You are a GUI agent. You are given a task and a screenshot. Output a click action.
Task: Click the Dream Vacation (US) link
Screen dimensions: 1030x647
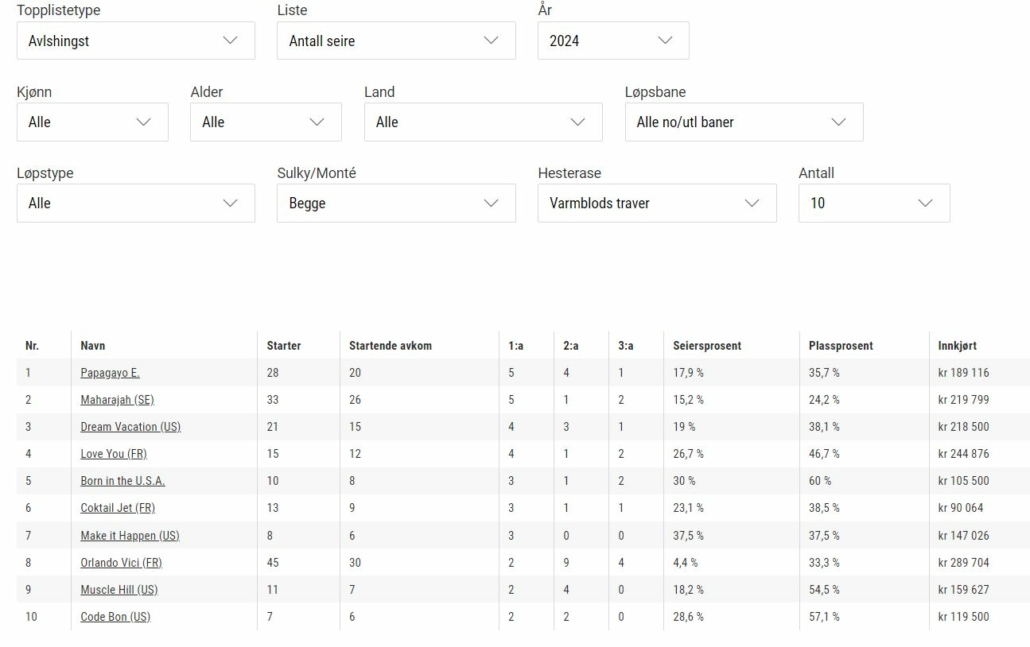click(x=130, y=427)
